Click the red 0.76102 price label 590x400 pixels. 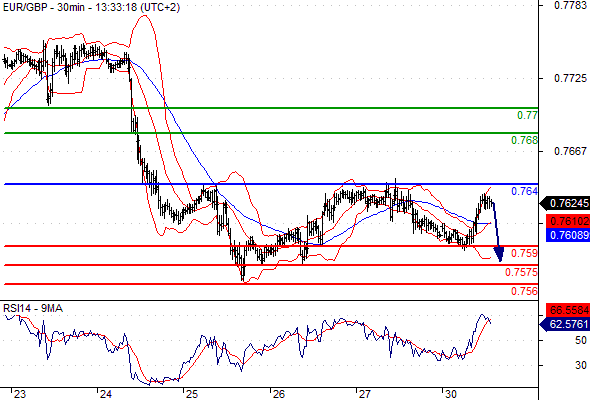(568, 221)
